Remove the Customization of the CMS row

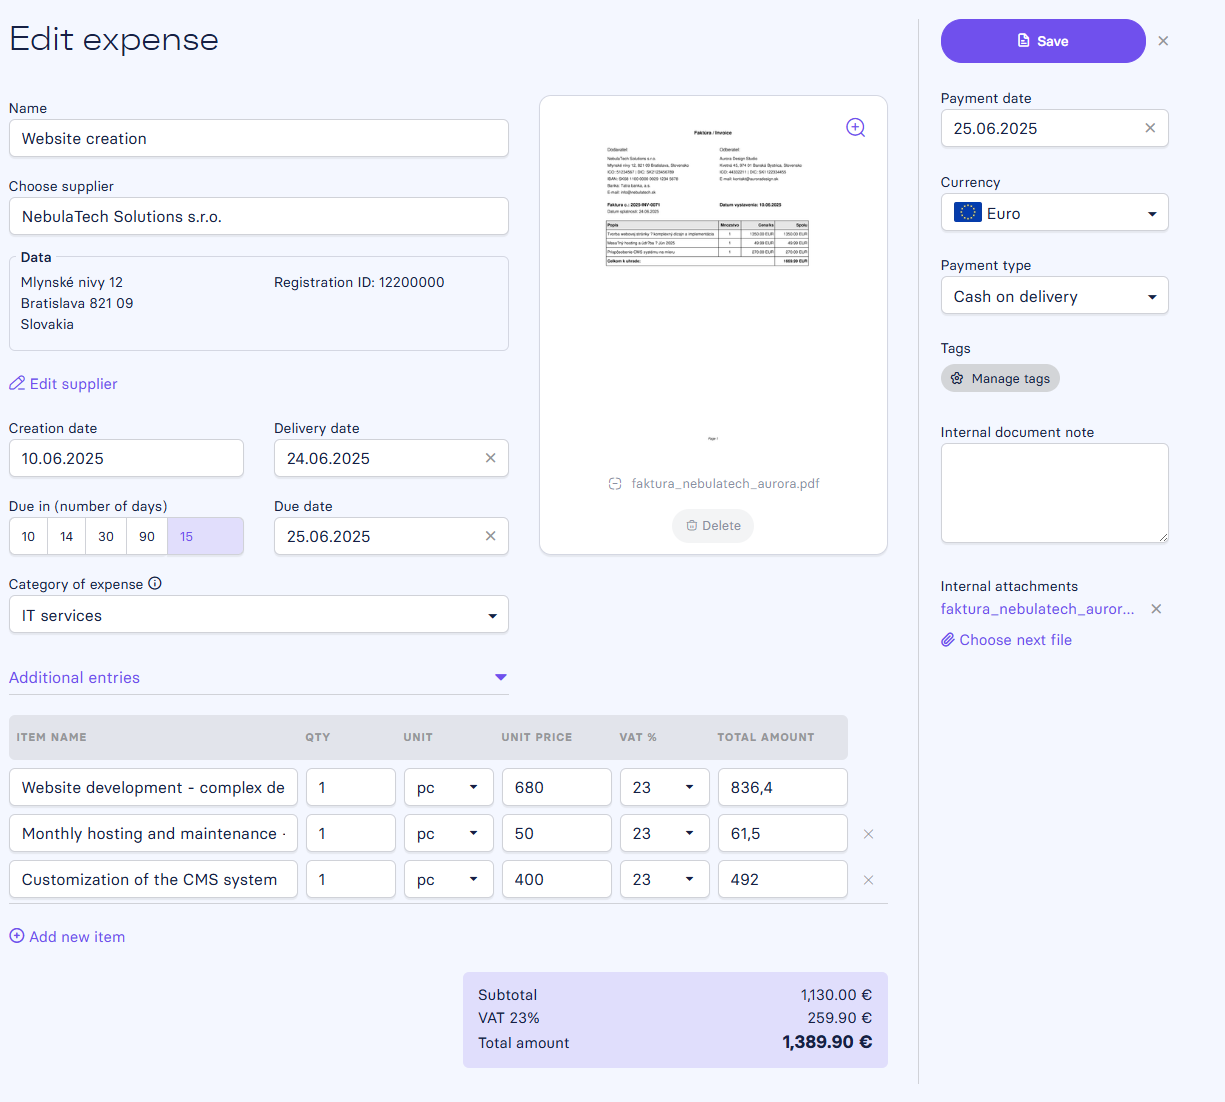pyautogui.click(x=868, y=880)
